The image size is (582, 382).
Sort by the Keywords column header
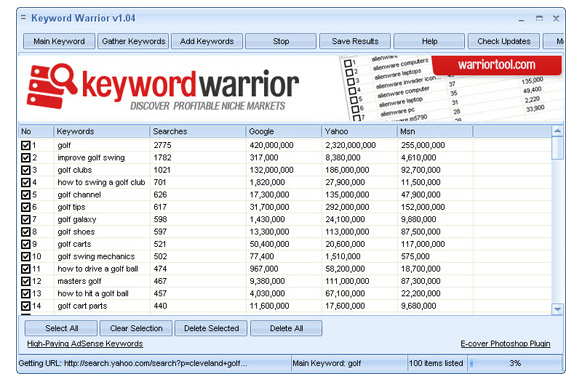click(101, 131)
